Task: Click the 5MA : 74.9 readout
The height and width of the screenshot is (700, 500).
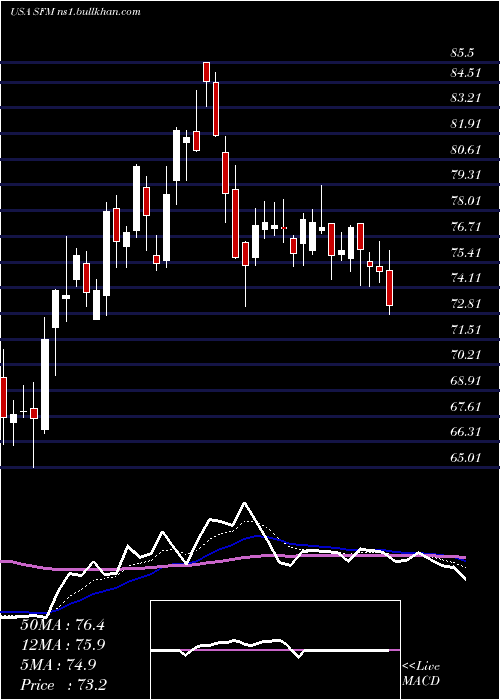Action: 58,665
